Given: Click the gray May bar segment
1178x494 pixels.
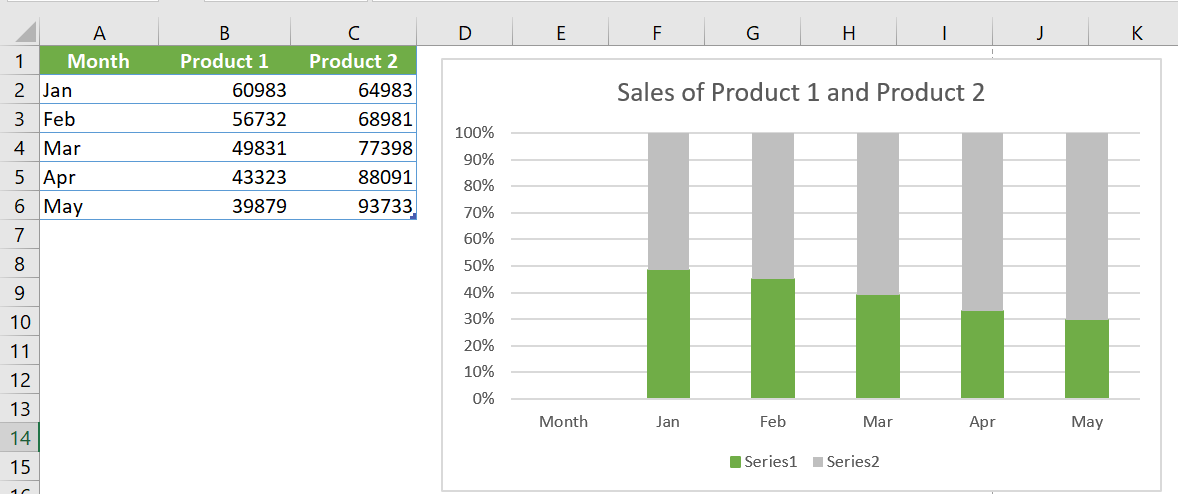Looking at the screenshot, I should [1086, 226].
